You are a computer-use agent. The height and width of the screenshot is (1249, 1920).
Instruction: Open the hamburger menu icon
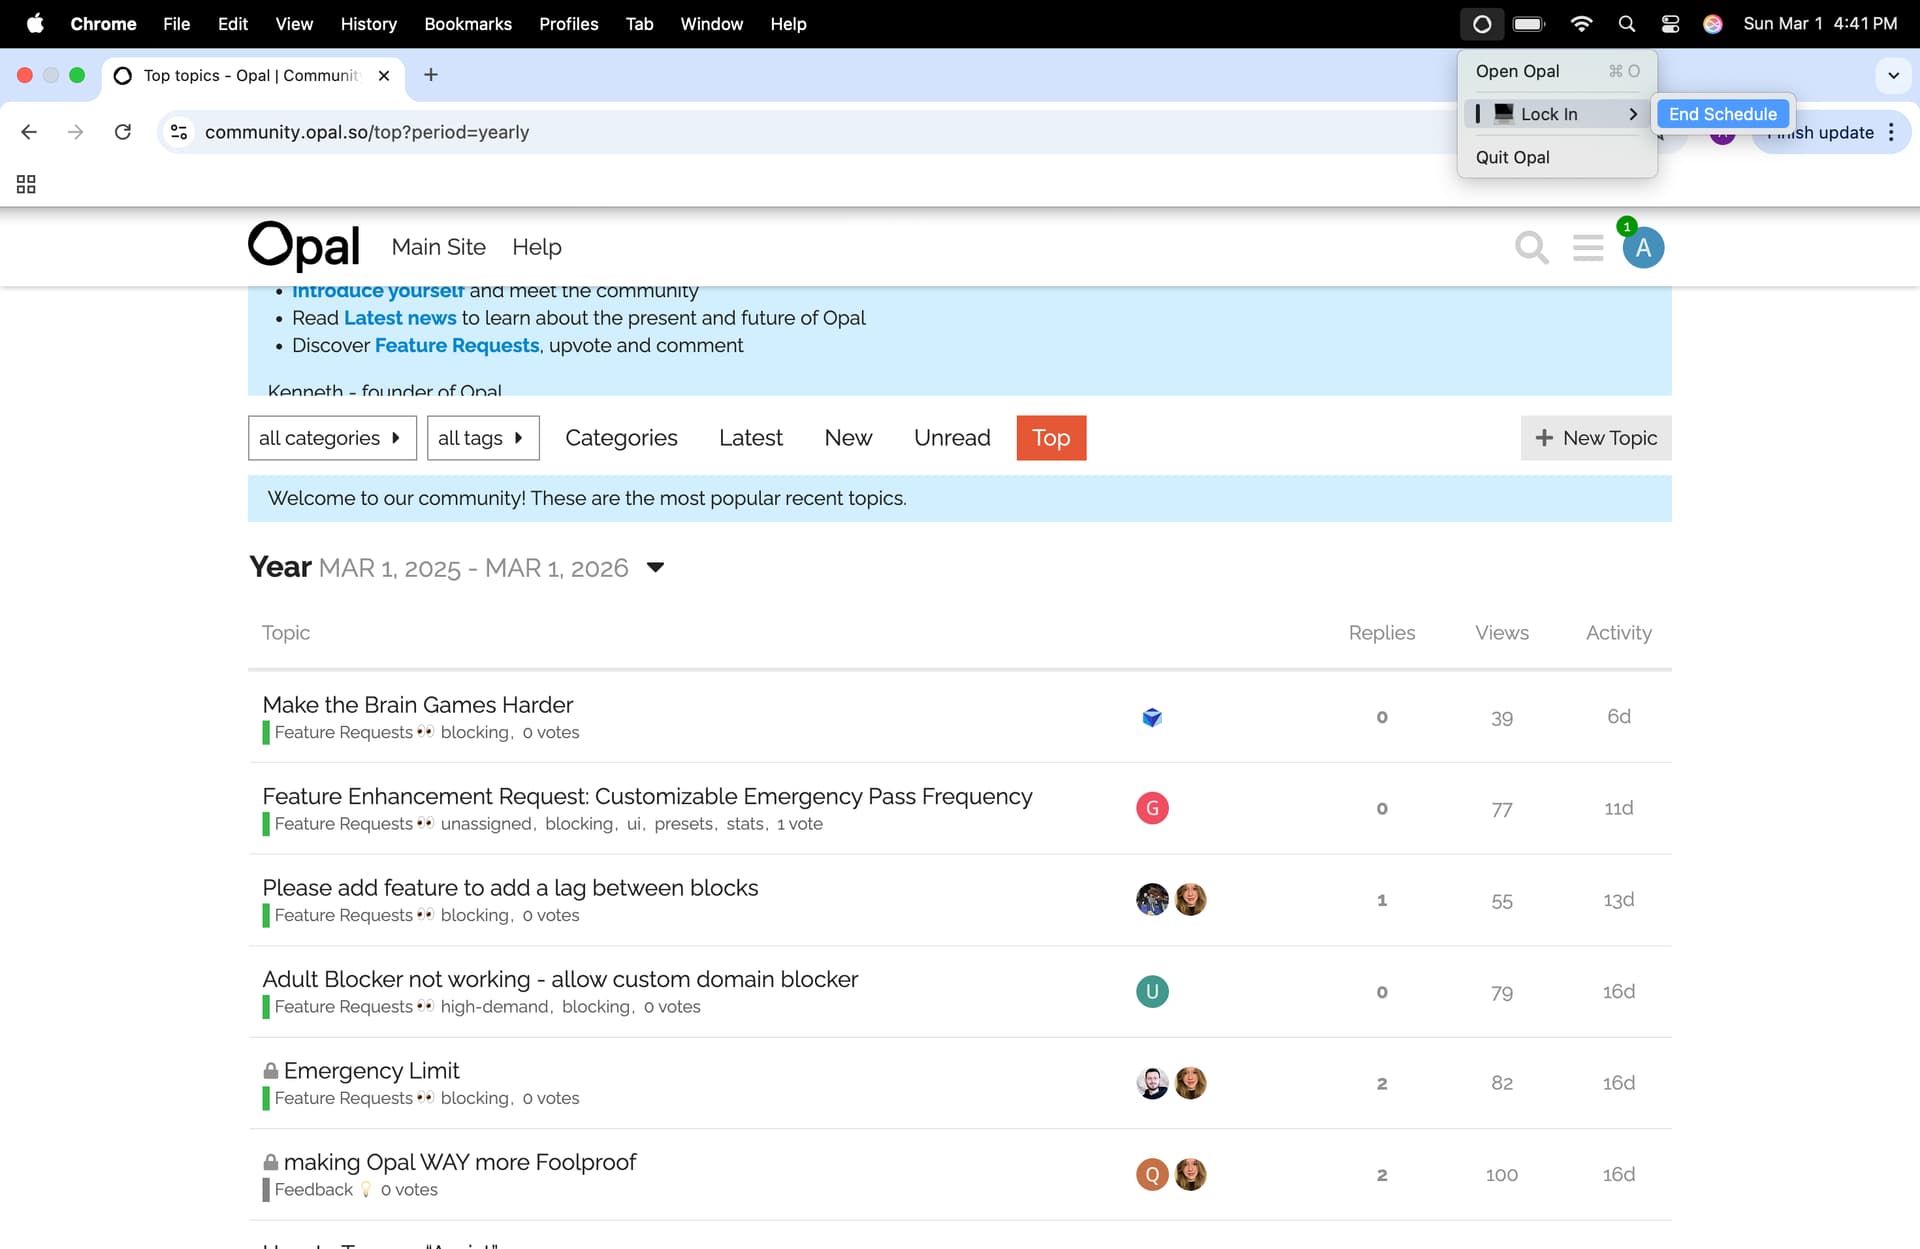tap(1587, 247)
